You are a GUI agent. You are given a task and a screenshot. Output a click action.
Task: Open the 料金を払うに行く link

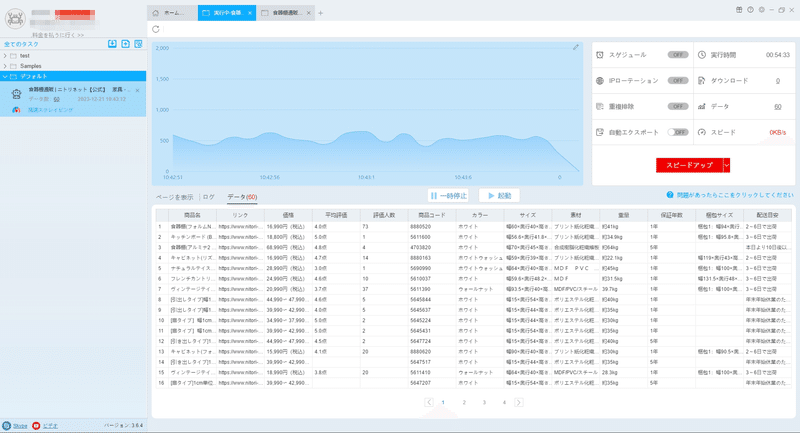(x=58, y=35)
